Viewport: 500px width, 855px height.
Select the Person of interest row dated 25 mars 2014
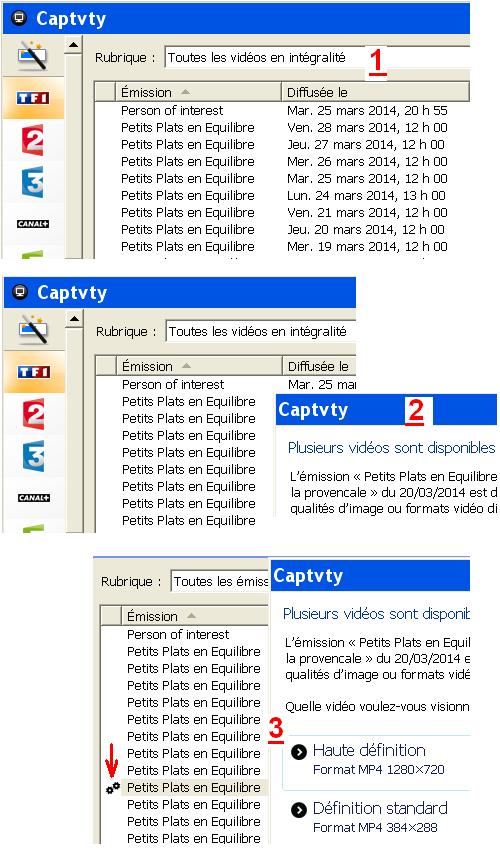click(x=282, y=110)
